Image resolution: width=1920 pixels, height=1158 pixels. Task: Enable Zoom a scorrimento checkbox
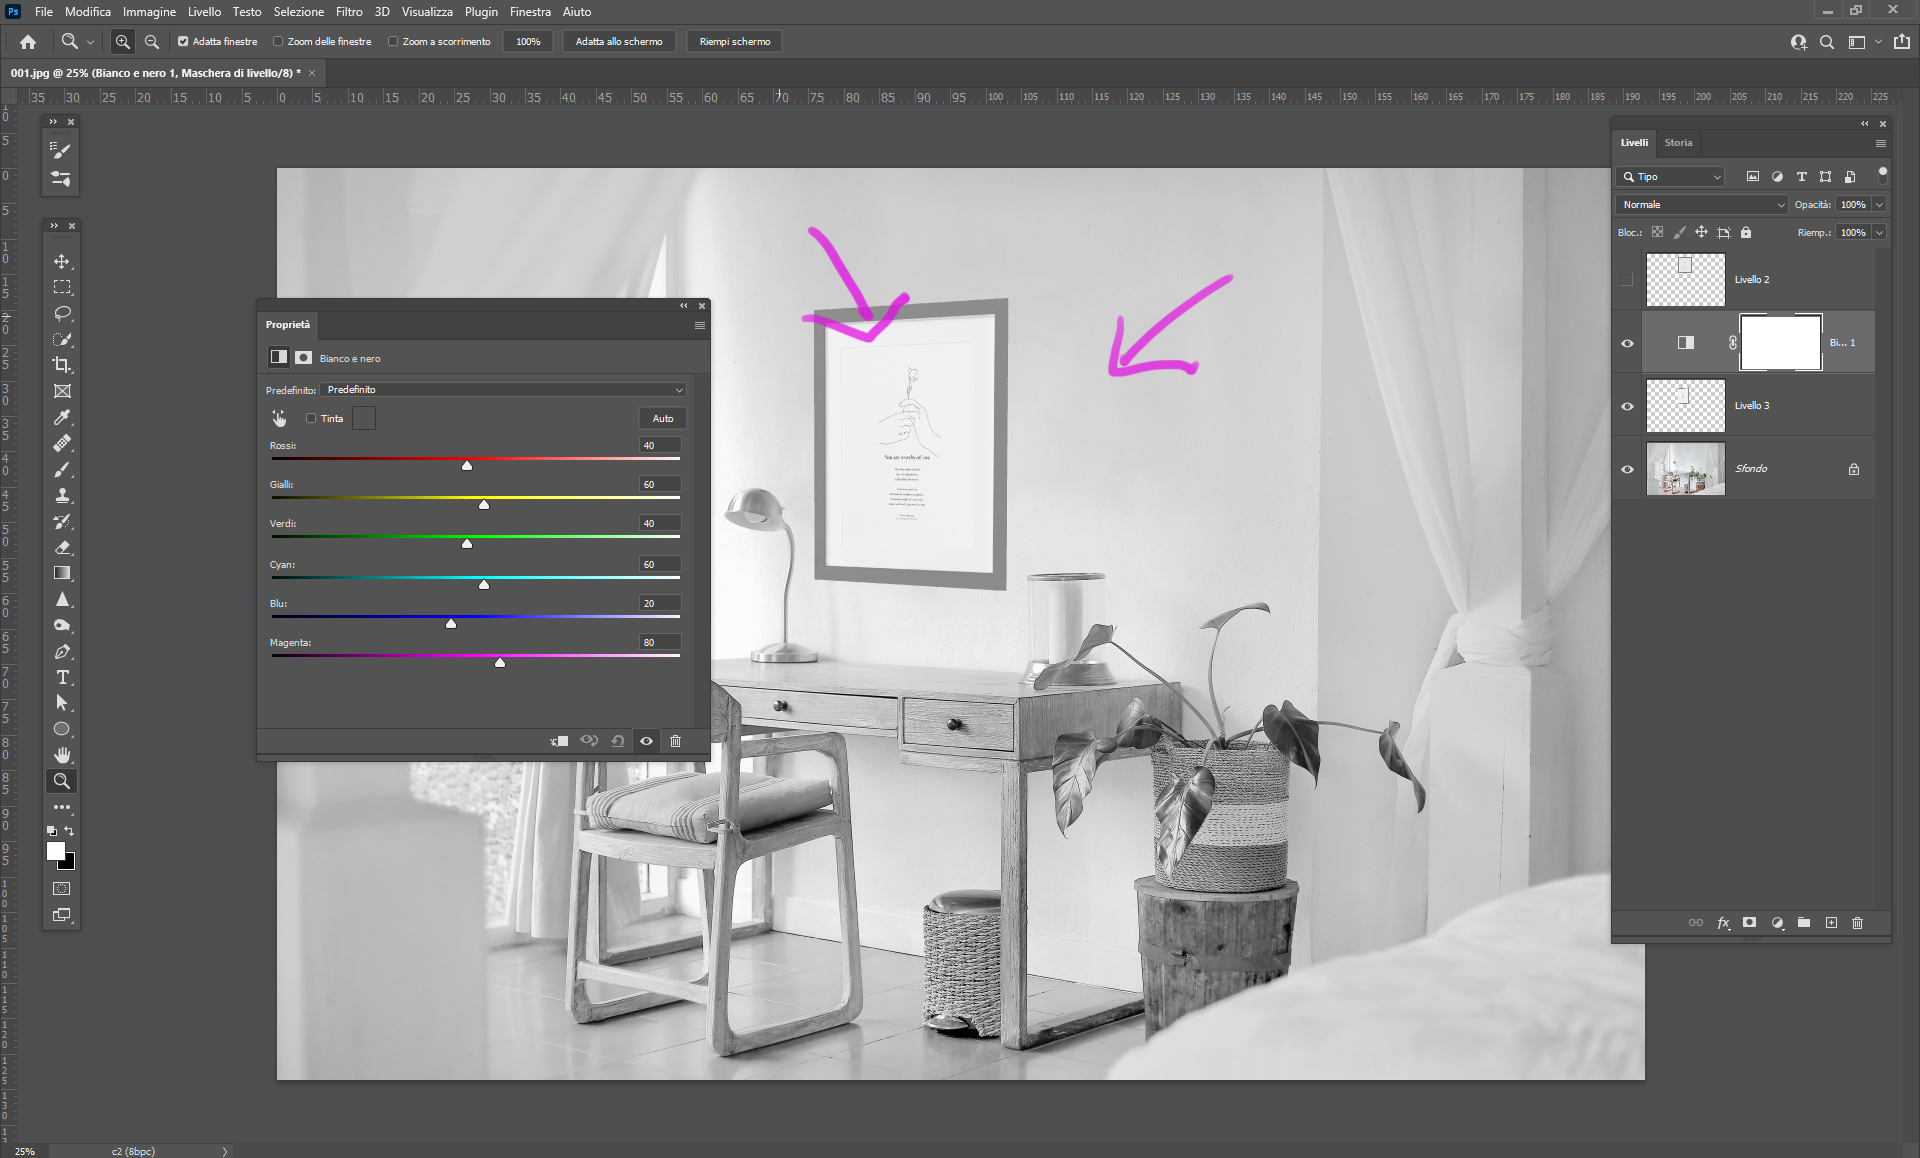point(393,42)
